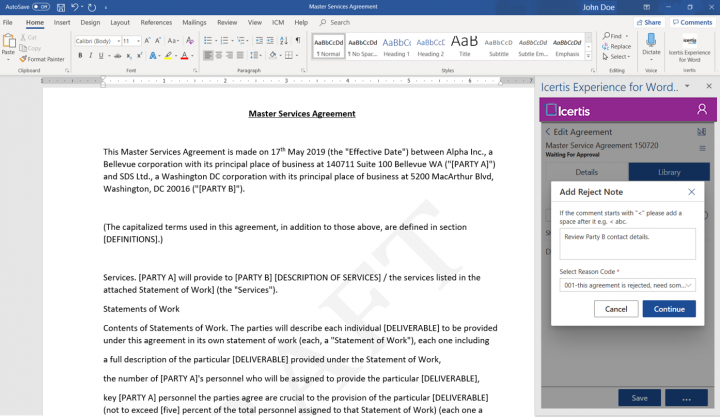Expand the Calibri (Body) font name dropdown
This screenshot has width=720, height=418.
pyautogui.click(x=96, y=41)
